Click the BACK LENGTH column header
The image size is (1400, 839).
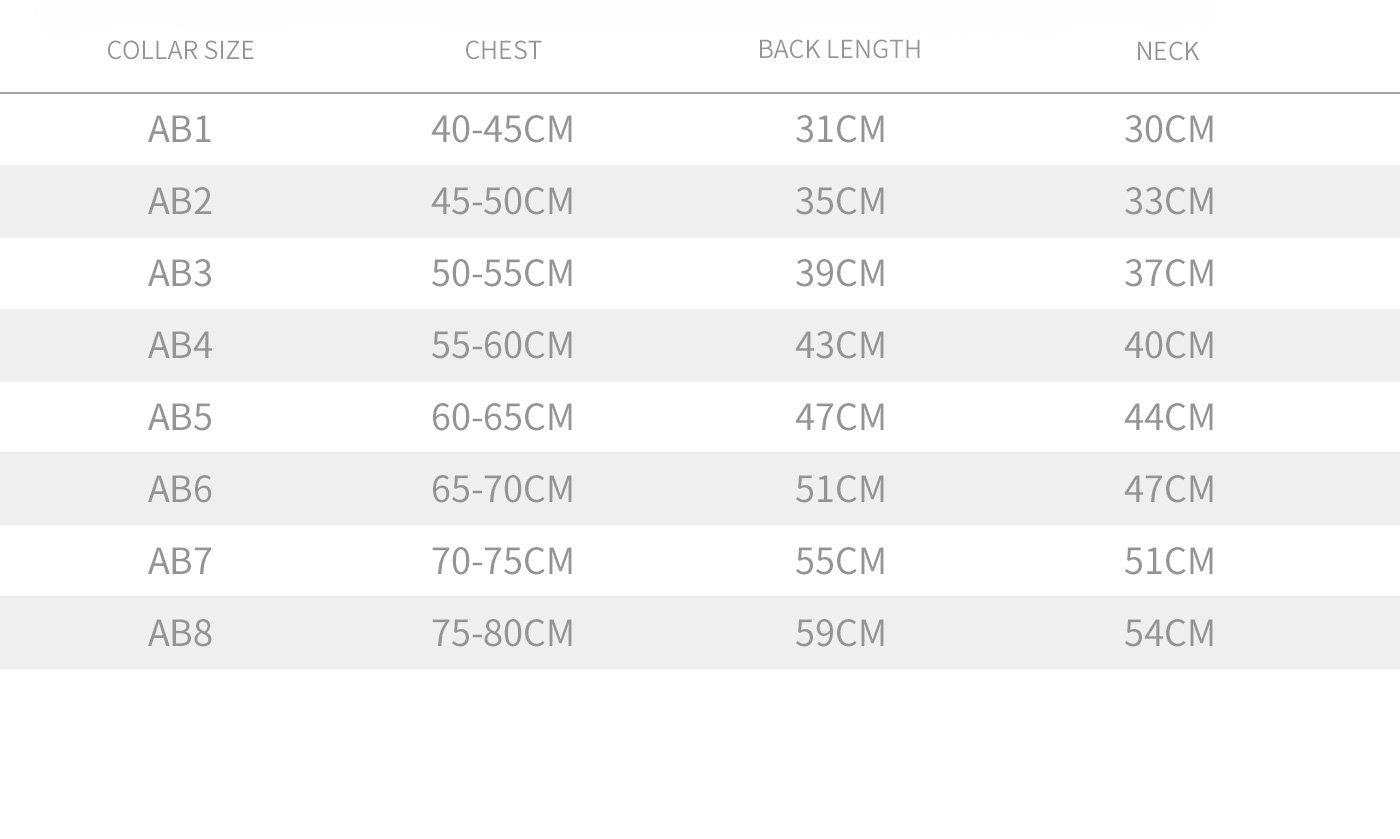(x=839, y=49)
